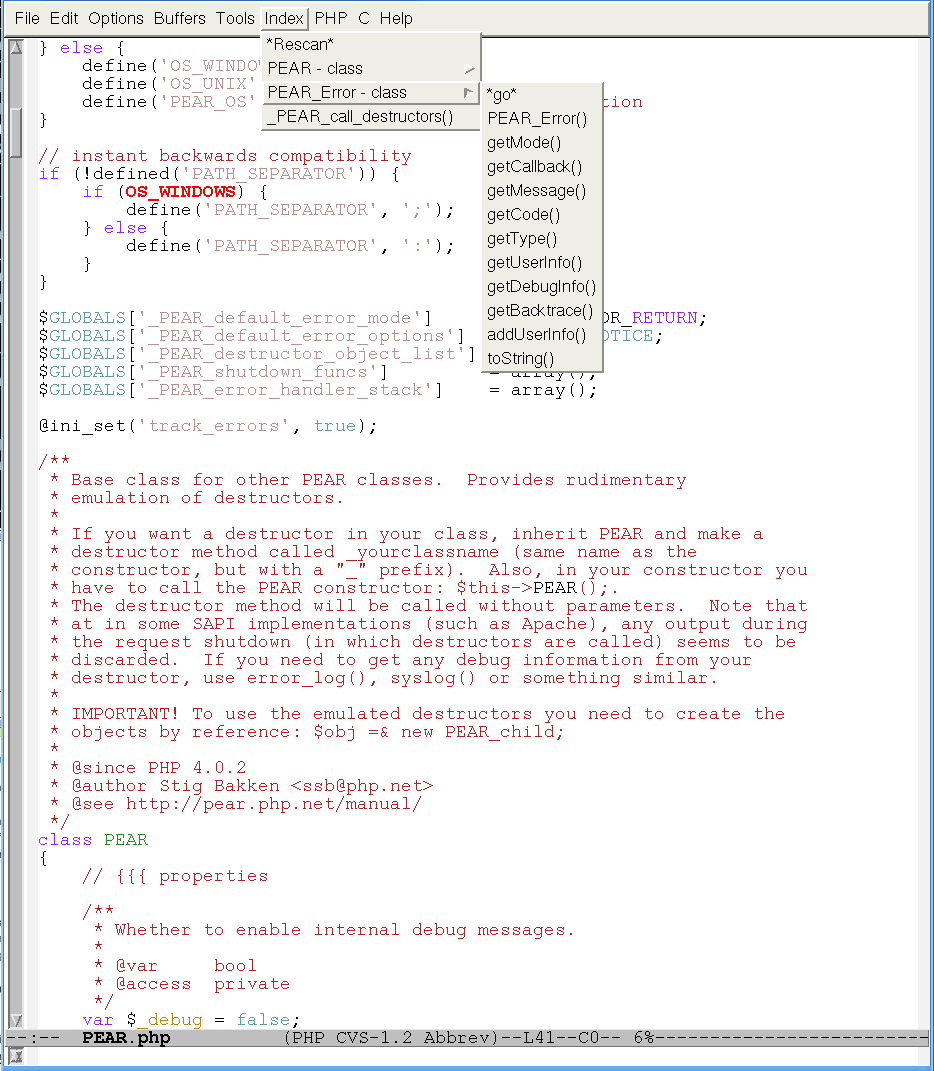Click the <ssb@php.net> email address
This screenshot has height=1071, width=934.
[x=361, y=785]
